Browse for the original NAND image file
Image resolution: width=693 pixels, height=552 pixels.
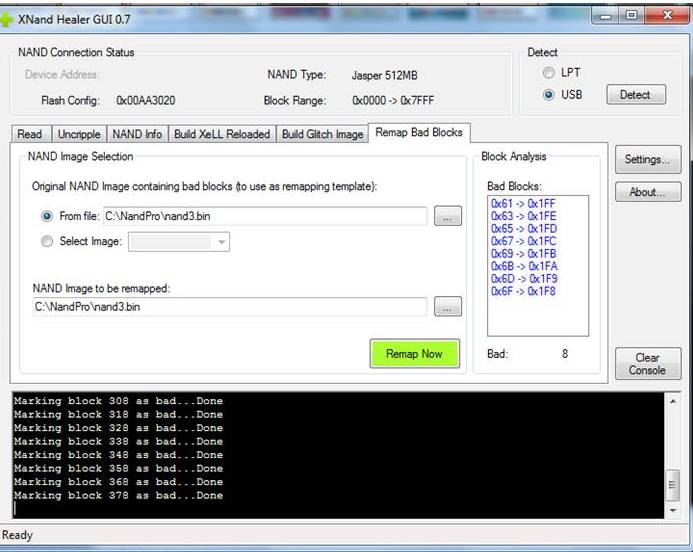[448, 216]
